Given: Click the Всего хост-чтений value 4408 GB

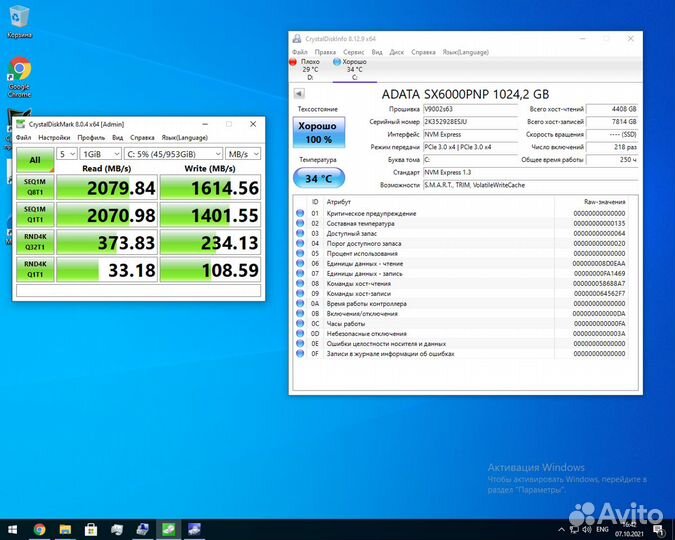Looking at the screenshot, I should click(612, 109).
